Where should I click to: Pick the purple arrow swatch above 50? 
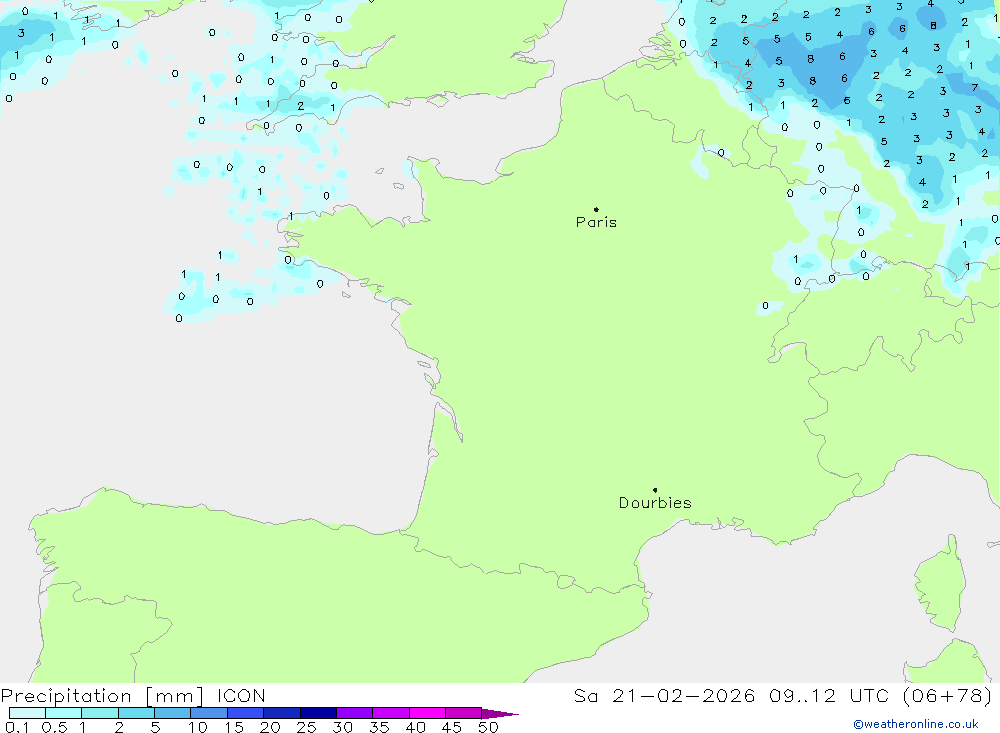pyautogui.click(x=499, y=714)
